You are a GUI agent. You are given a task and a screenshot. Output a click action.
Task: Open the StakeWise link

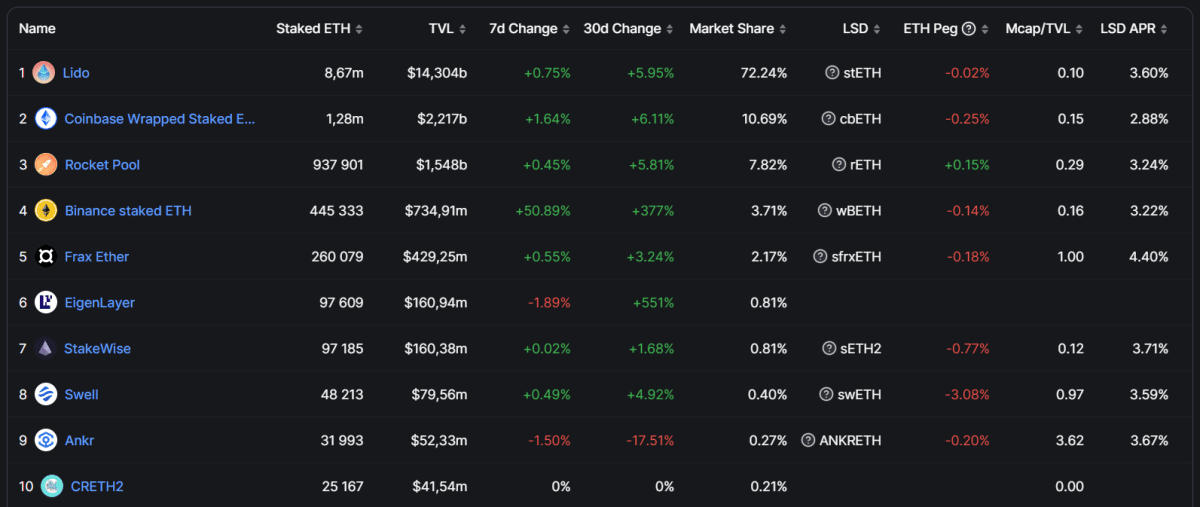coord(97,349)
